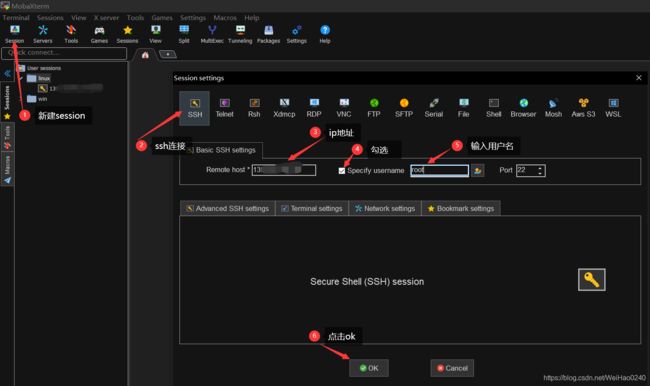Pick SFTP session type
650x386 pixels.
[404, 108]
